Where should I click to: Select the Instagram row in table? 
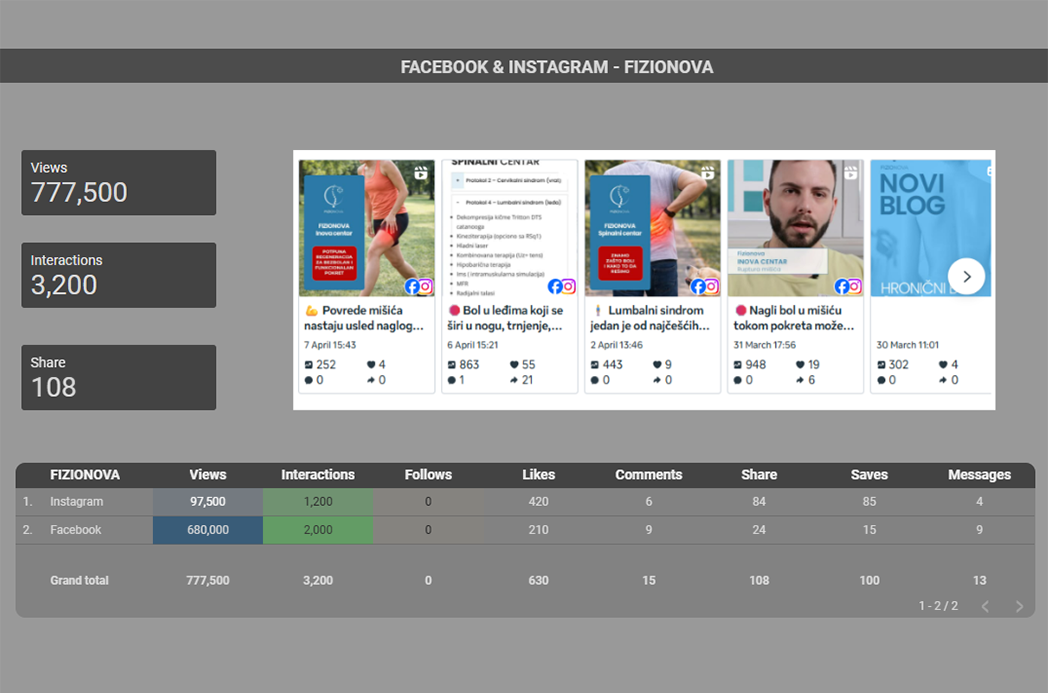[x=525, y=501]
